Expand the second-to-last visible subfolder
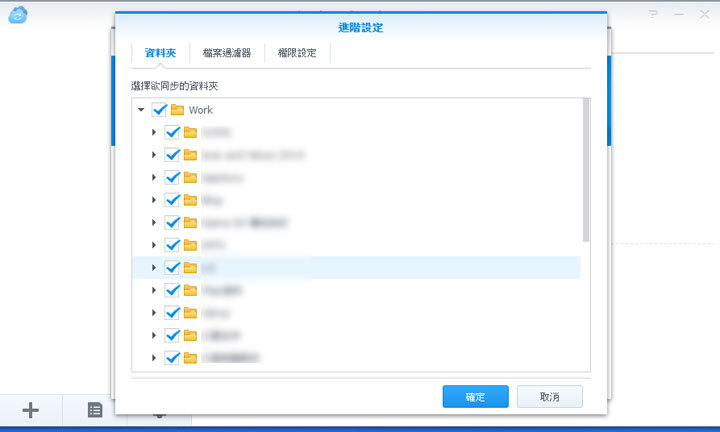 (x=154, y=335)
